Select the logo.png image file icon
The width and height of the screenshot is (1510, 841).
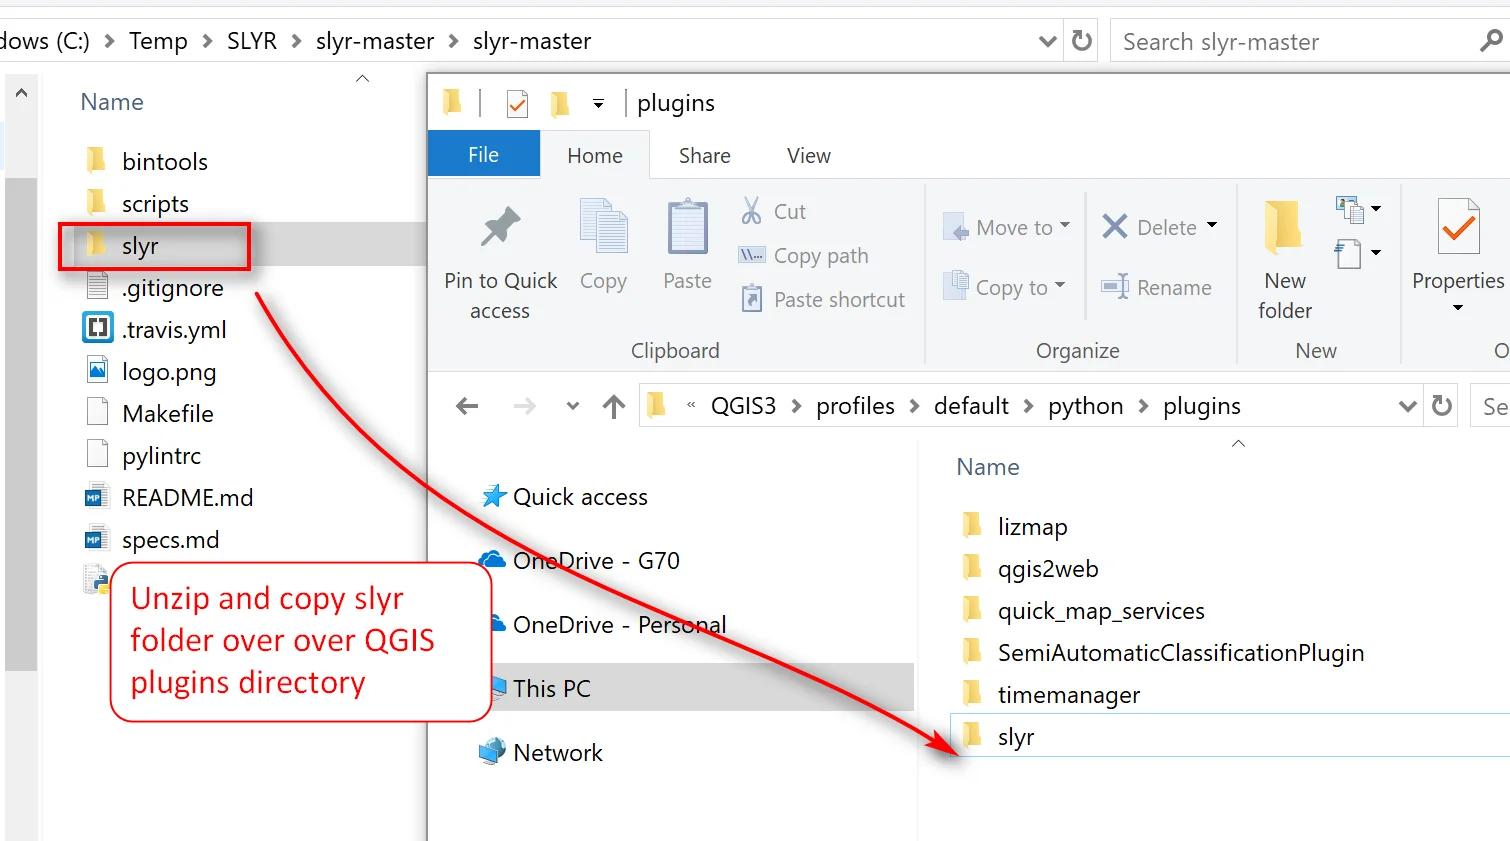point(97,371)
